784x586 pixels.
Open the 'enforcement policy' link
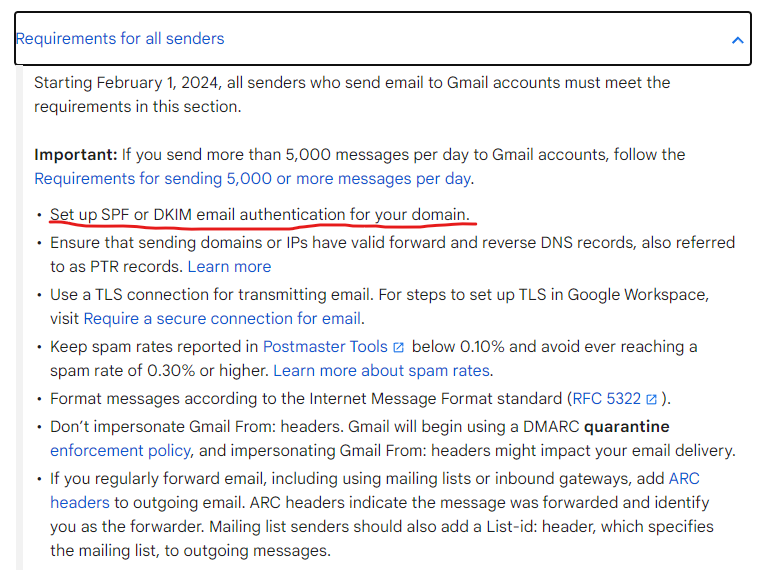(120, 451)
